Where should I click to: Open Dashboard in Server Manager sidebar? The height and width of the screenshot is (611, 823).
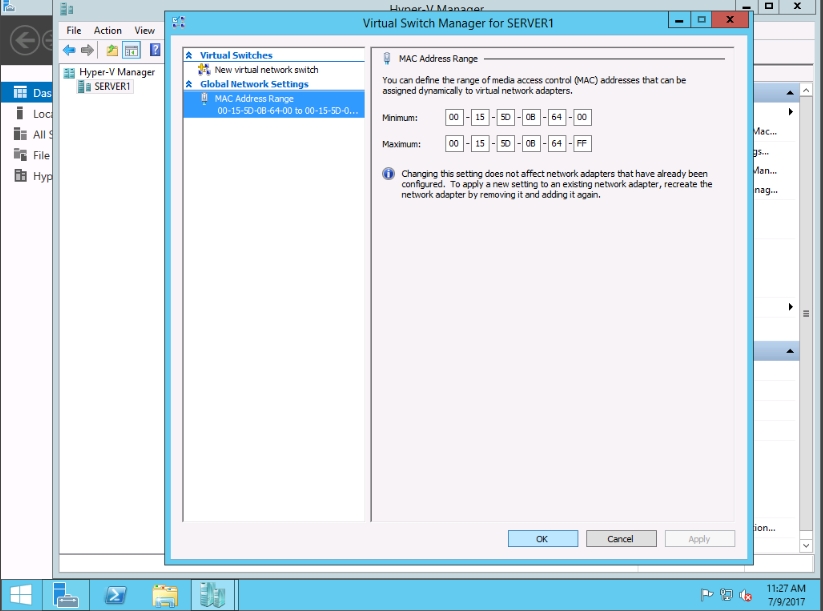tap(26, 93)
